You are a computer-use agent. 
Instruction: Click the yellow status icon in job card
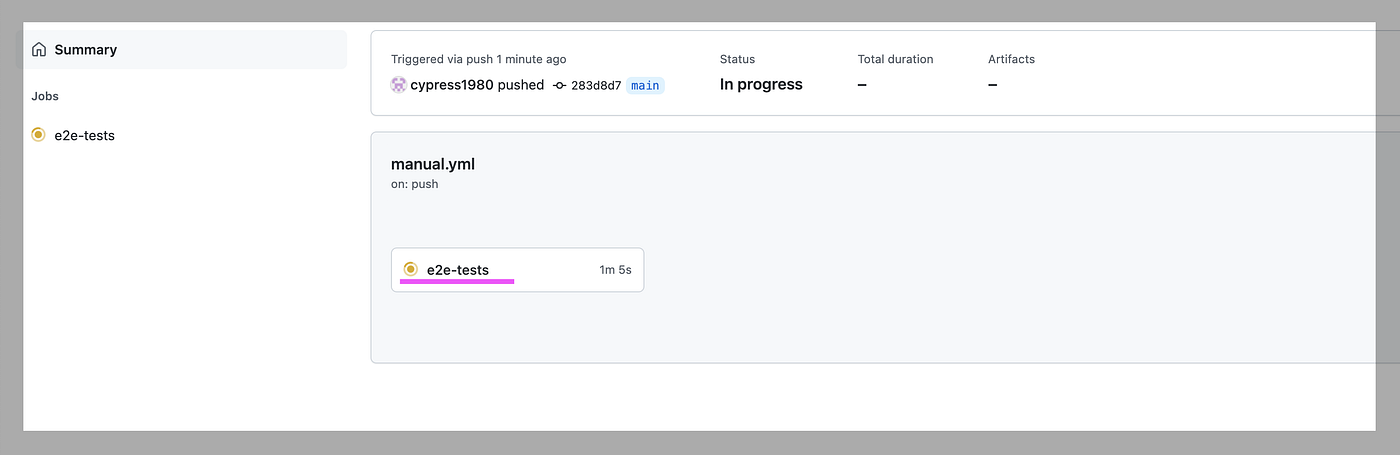(410, 269)
